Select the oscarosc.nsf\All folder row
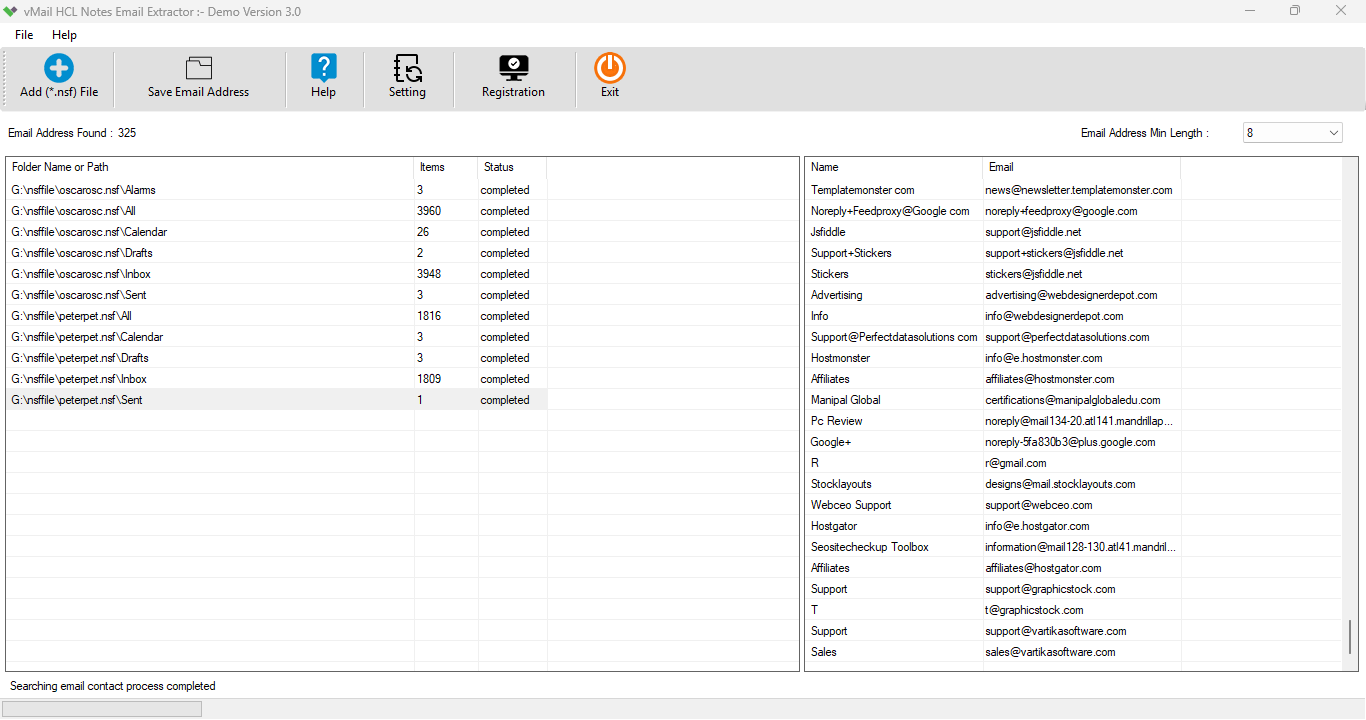This screenshot has height=720, width=1366. pyautogui.click(x=277, y=211)
